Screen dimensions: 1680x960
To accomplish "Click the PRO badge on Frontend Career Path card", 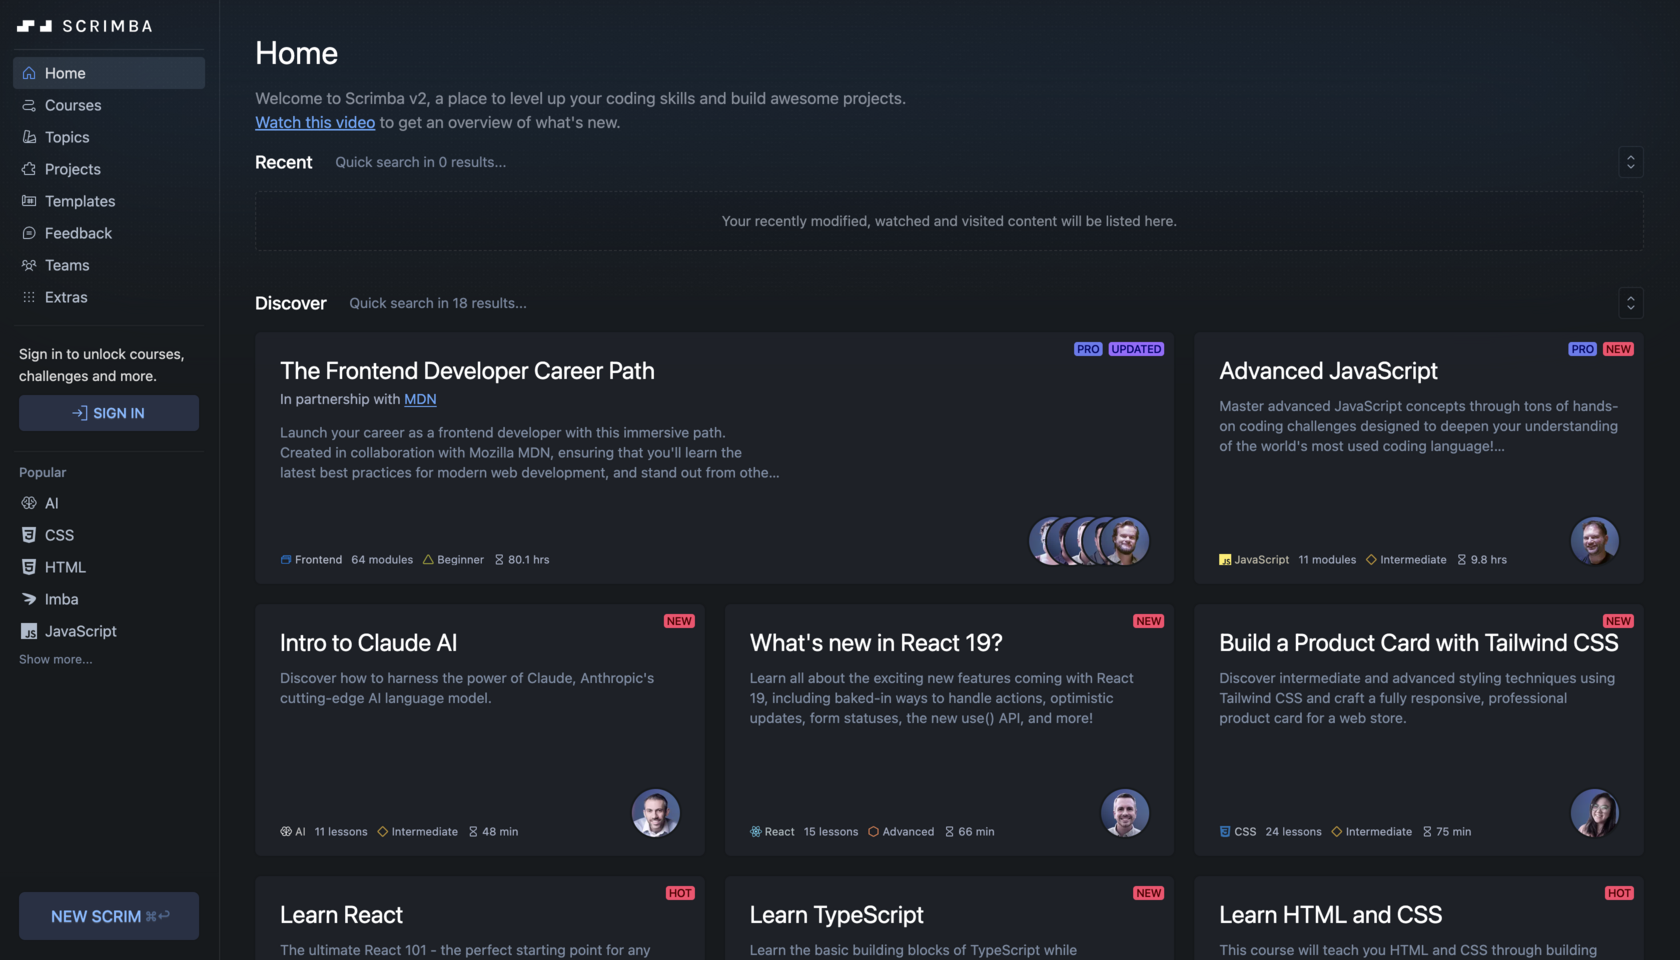I will [1088, 349].
